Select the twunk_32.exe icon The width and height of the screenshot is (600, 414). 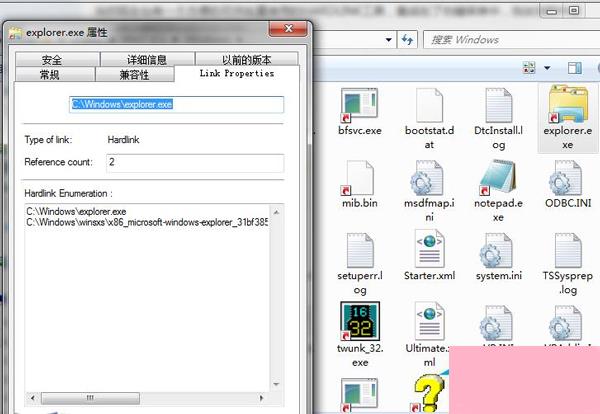click(360, 321)
